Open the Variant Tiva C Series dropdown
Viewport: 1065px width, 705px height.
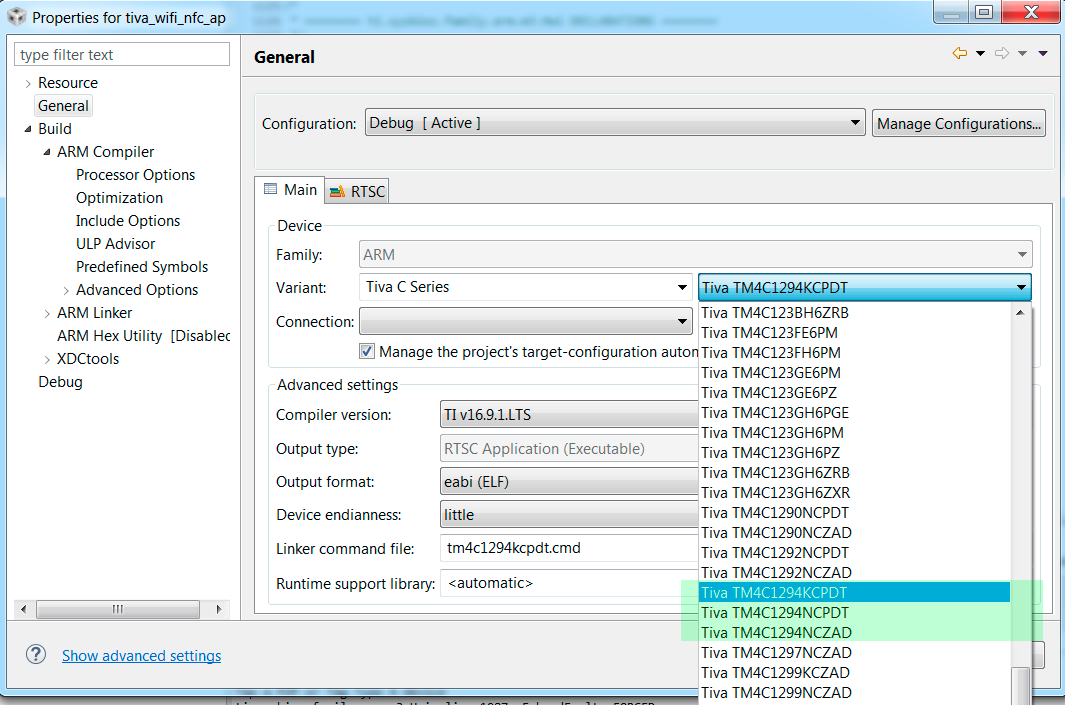point(525,287)
